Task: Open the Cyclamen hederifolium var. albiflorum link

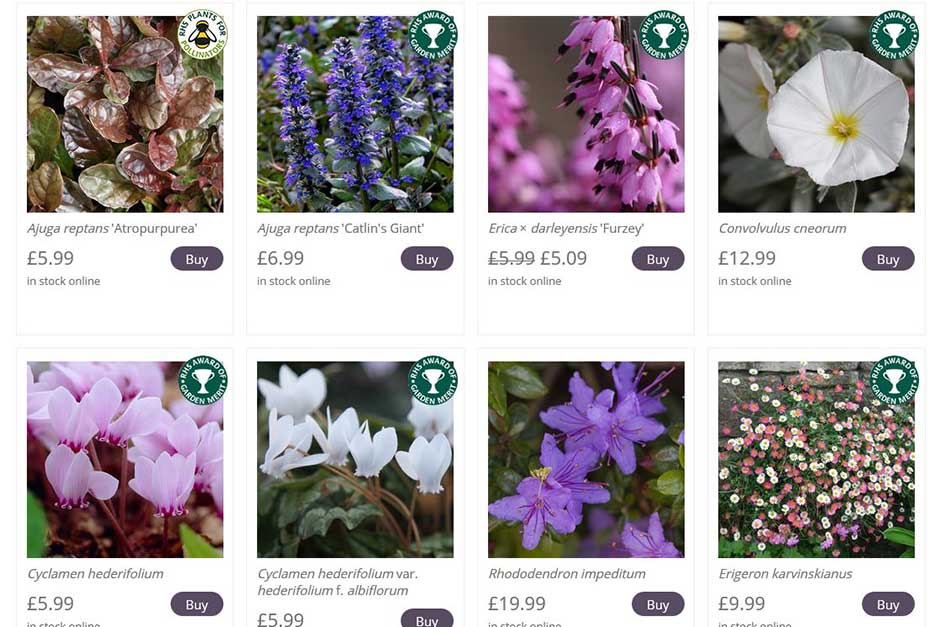Action: [x=337, y=582]
